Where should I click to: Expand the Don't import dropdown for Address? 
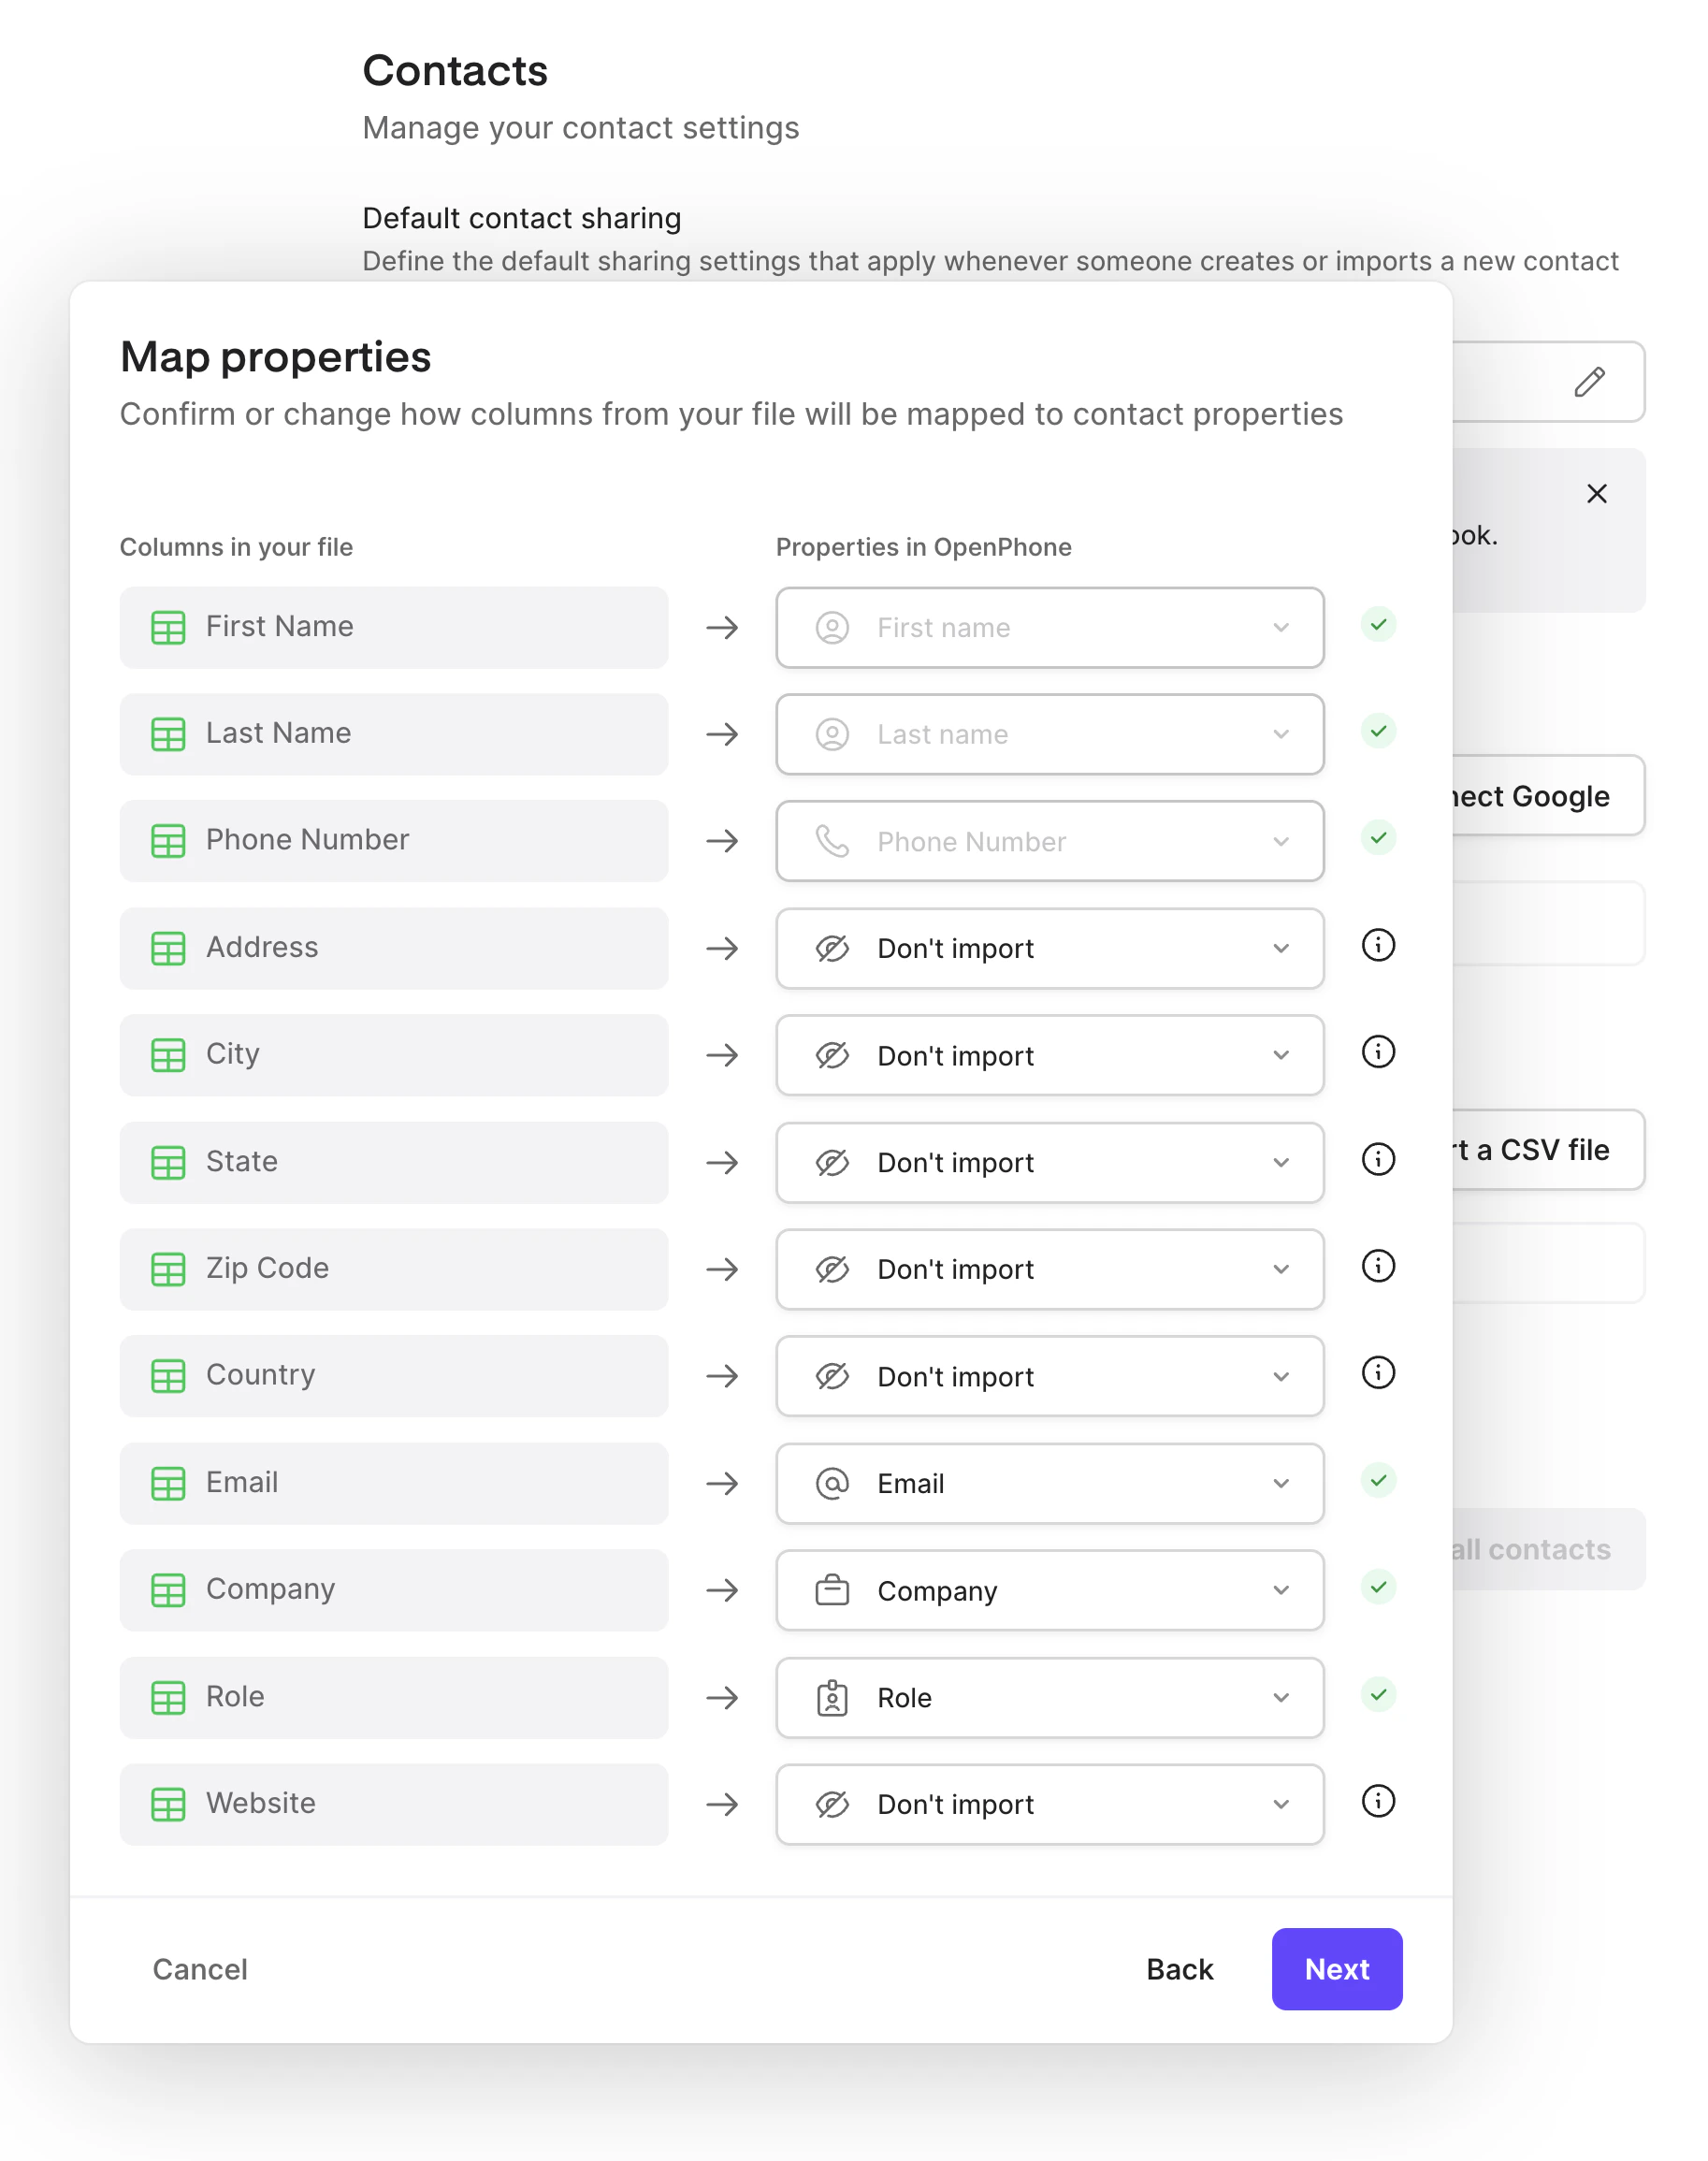(x=1281, y=948)
